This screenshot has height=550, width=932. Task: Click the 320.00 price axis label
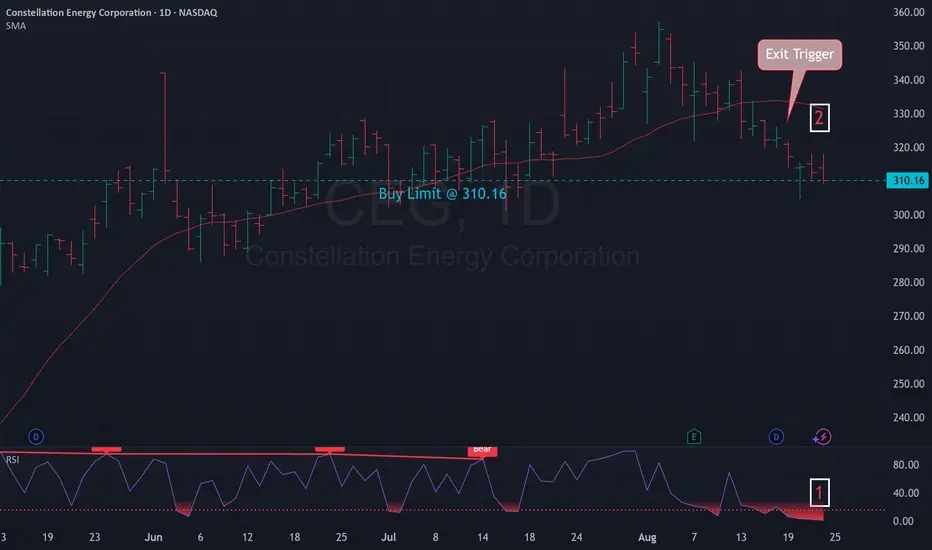click(908, 147)
